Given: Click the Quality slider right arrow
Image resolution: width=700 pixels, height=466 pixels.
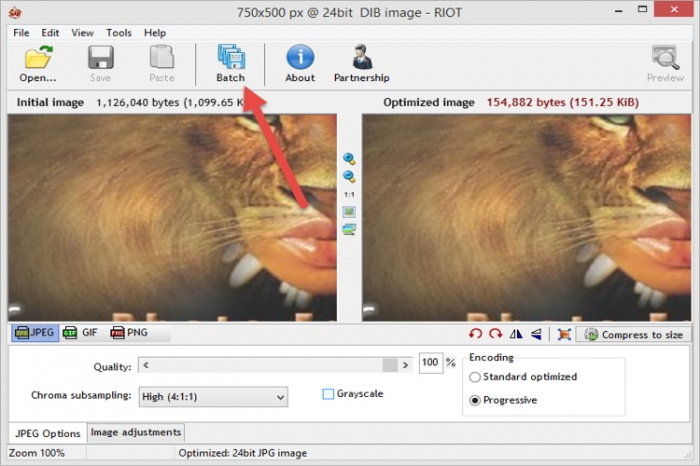Looking at the screenshot, I should [405, 365].
